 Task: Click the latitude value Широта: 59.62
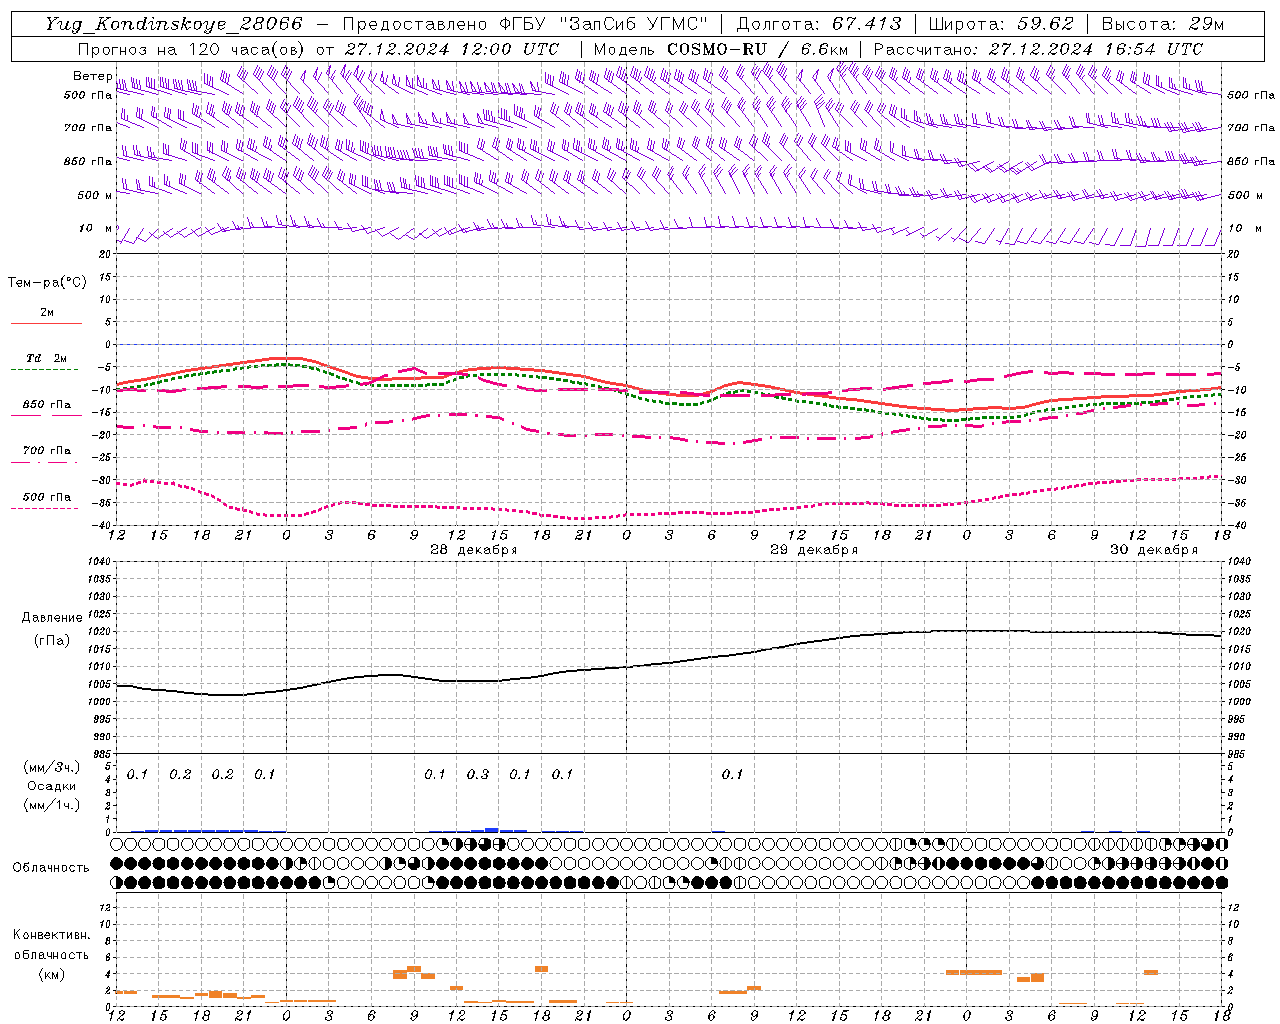point(1001,24)
